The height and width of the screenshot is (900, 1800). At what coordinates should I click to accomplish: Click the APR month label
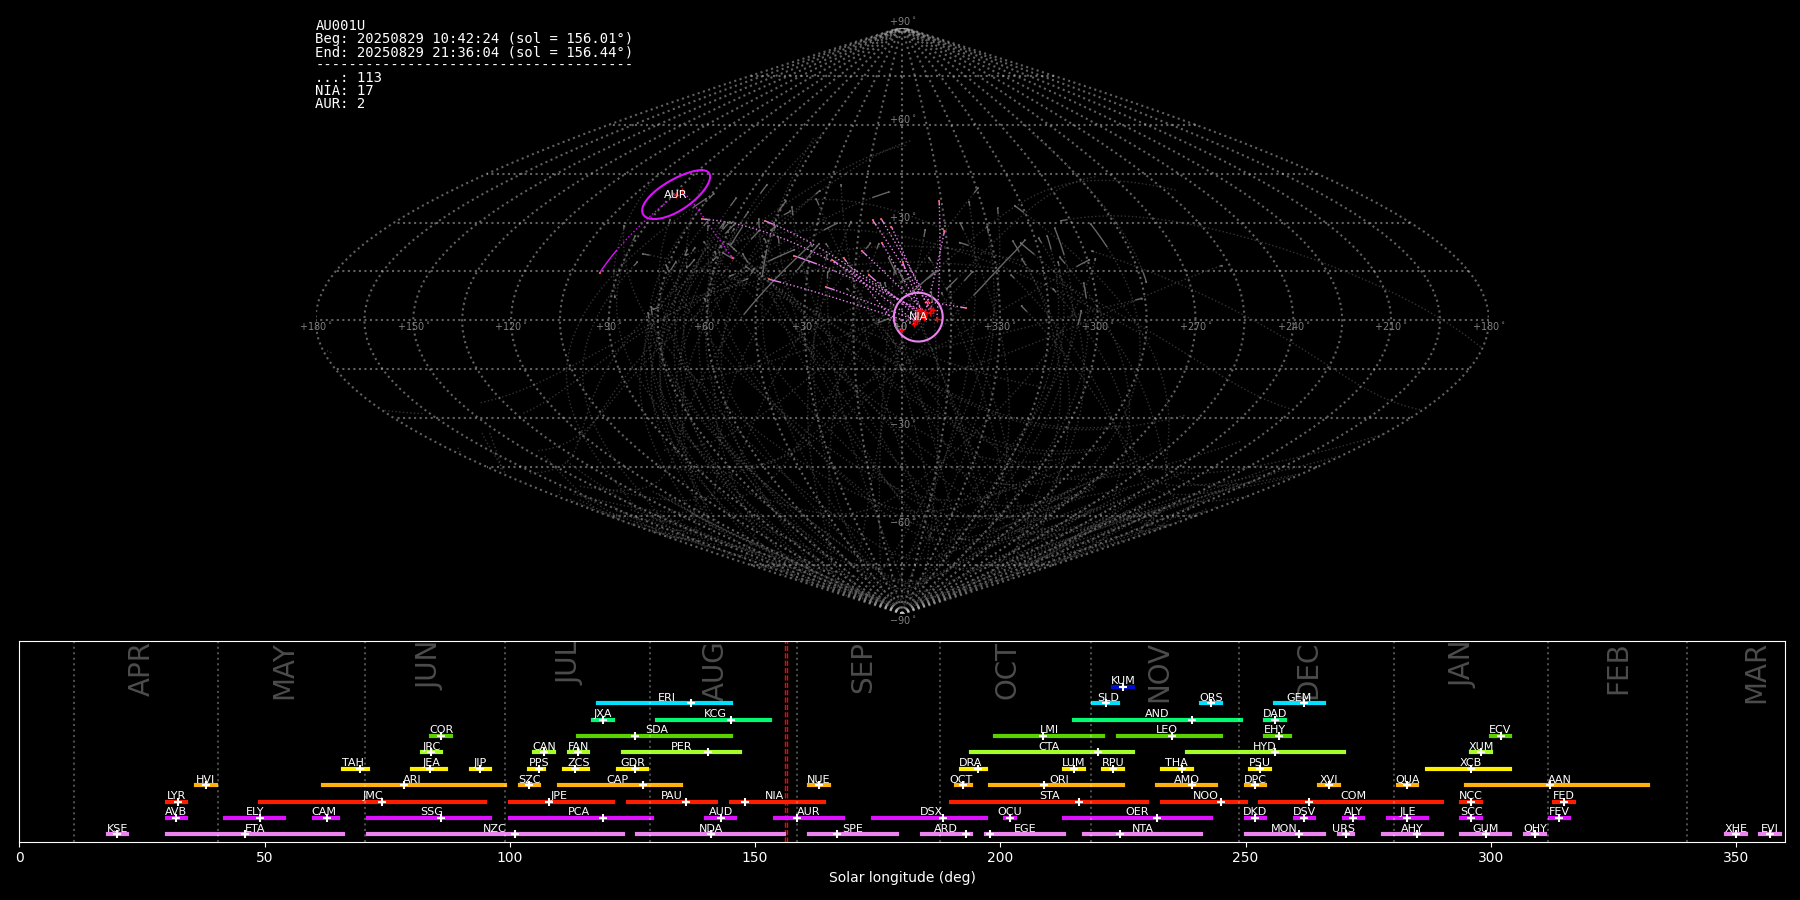click(139, 670)
